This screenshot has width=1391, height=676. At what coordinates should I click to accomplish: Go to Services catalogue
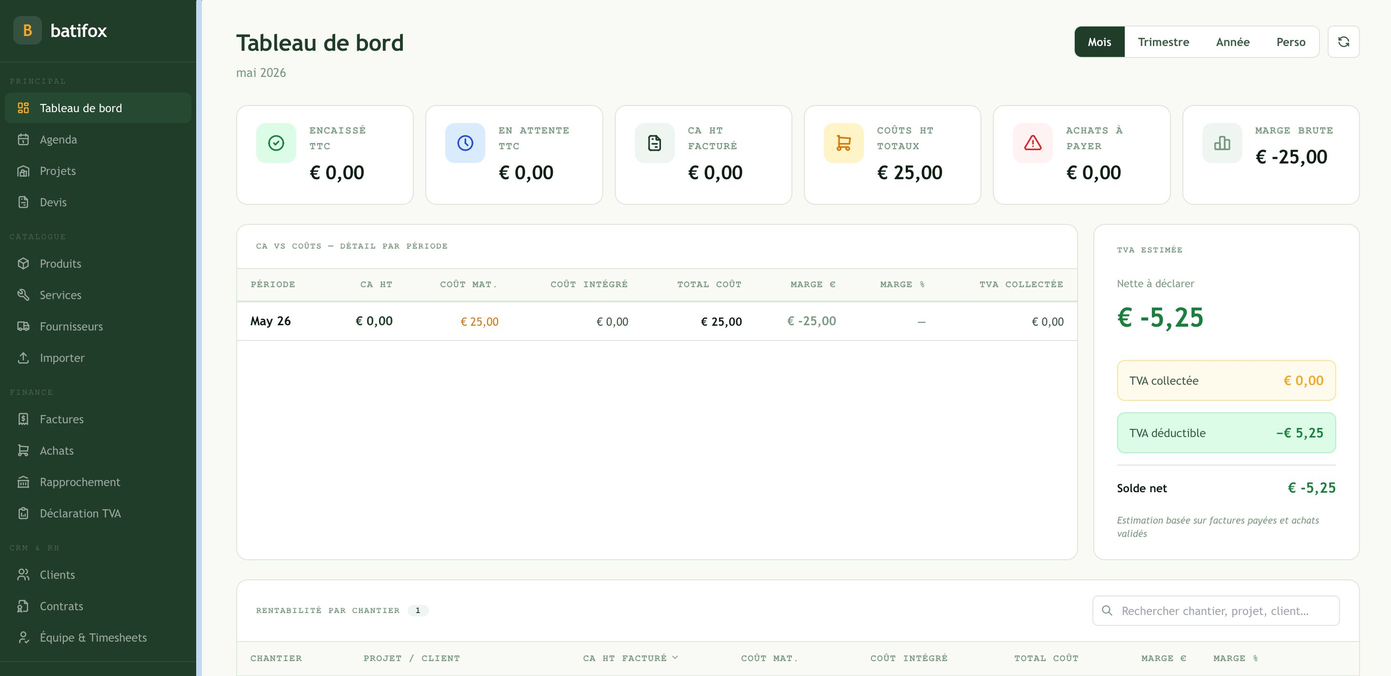(98, 295)
